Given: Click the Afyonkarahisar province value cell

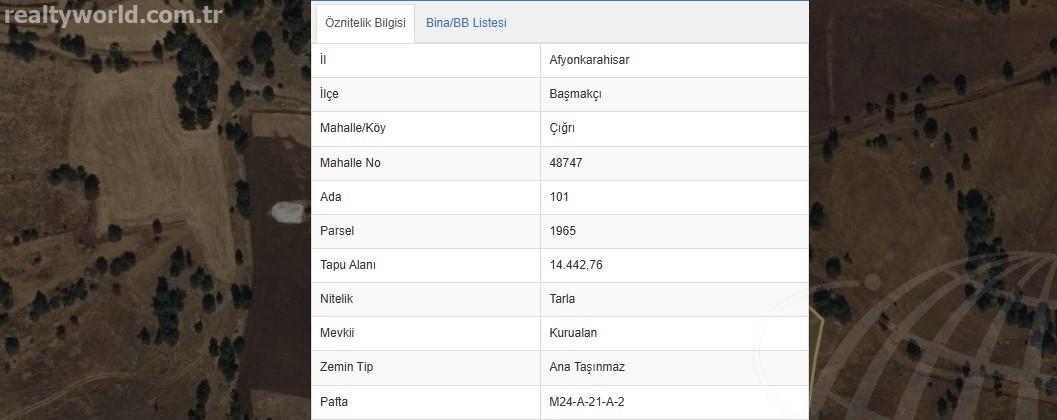Looking at the screenshot, I should [674, 60].
